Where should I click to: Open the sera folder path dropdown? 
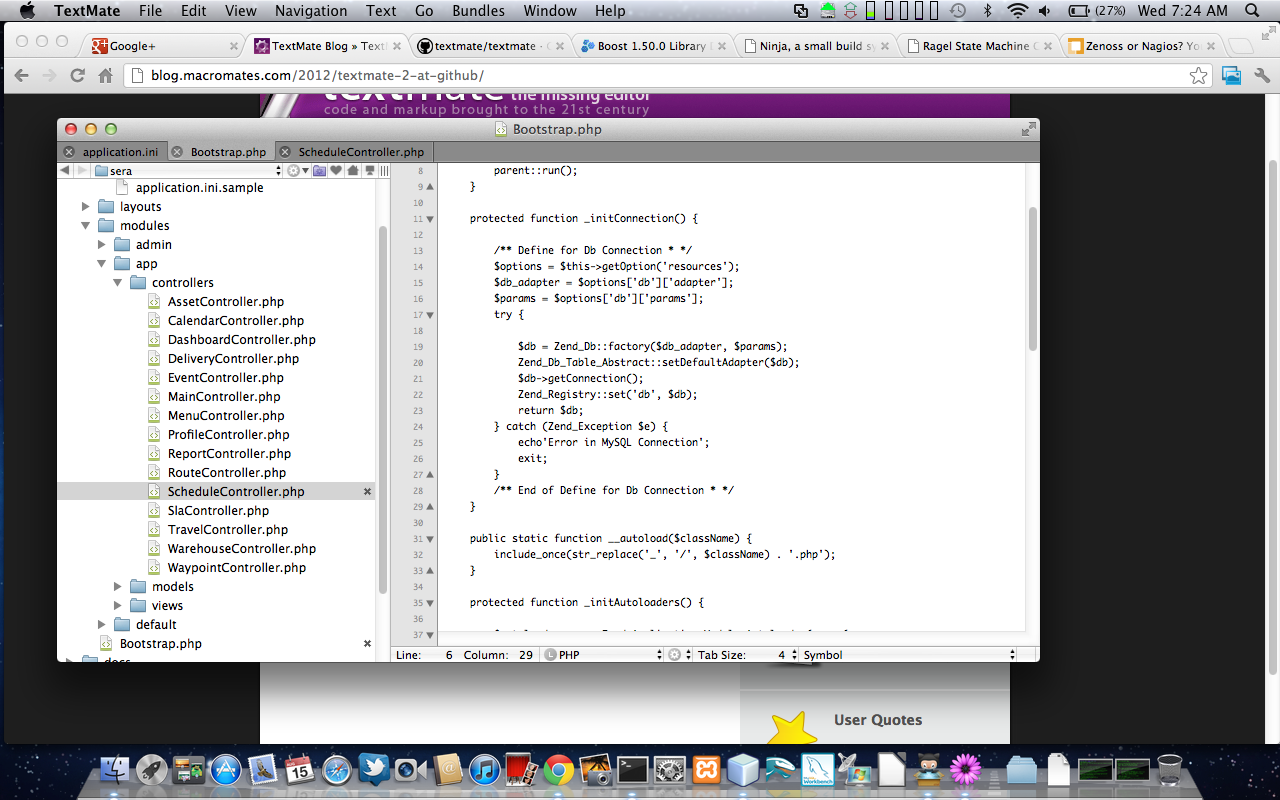click(x=188, y=171)
